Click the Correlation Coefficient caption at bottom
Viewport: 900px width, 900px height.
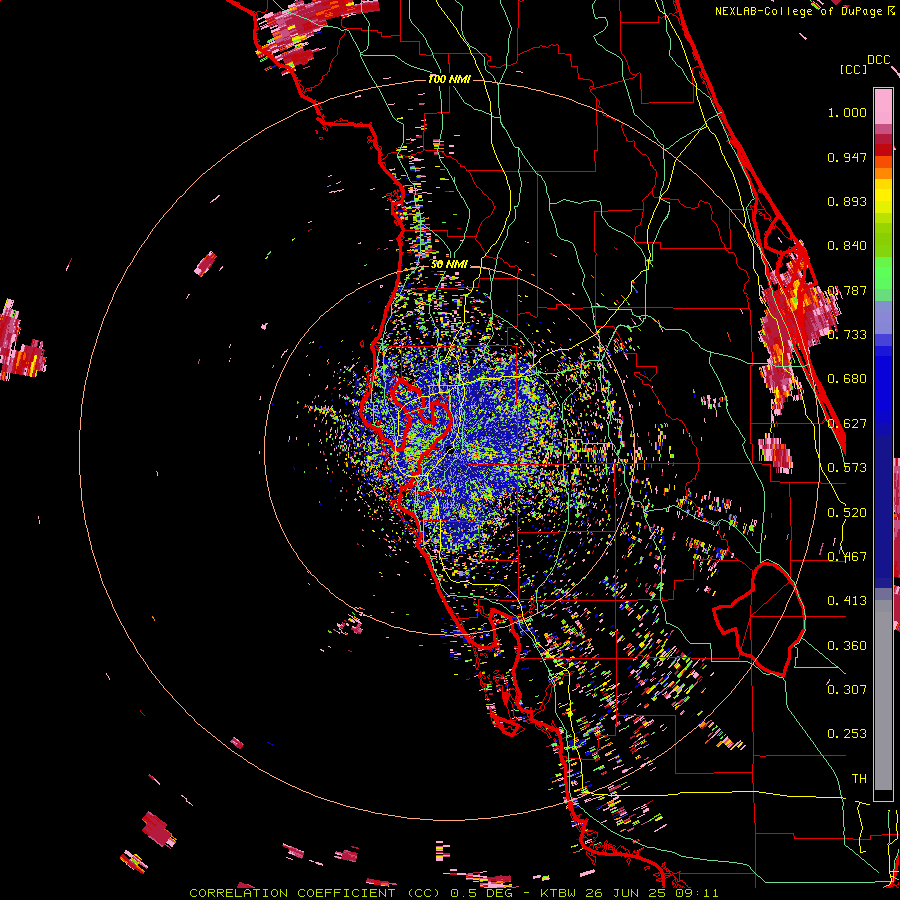[x=453, y=893]
